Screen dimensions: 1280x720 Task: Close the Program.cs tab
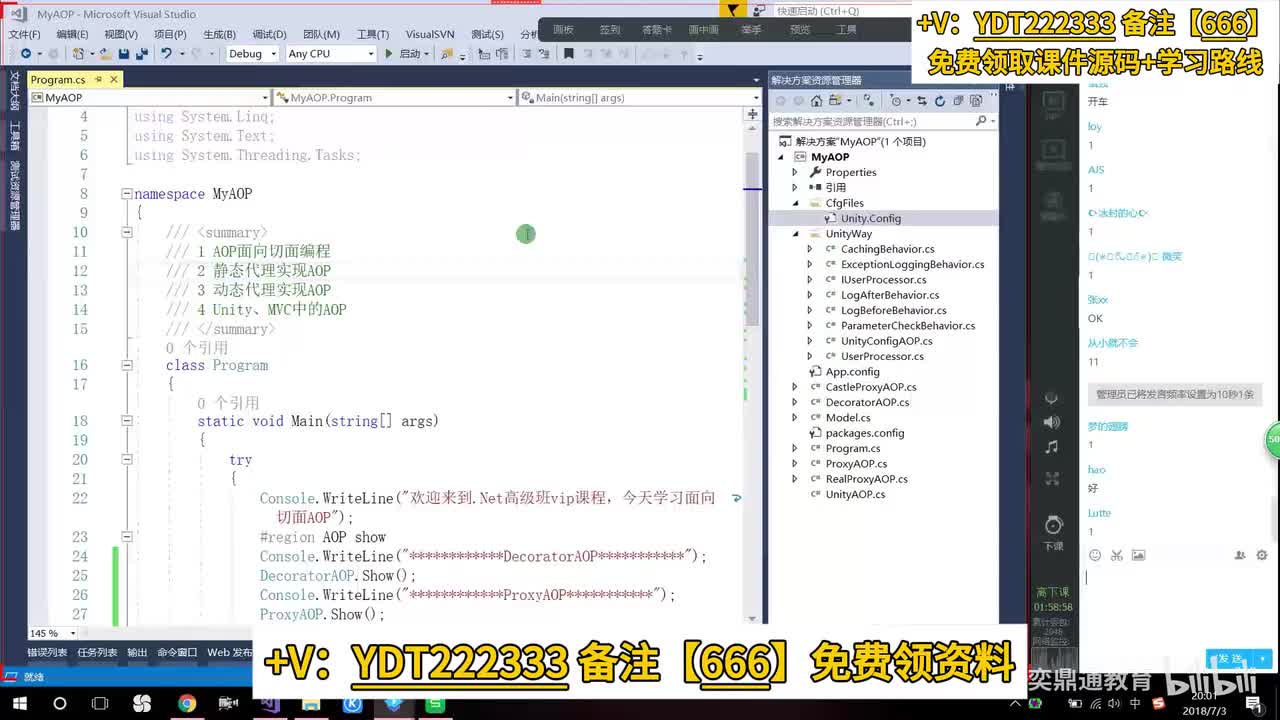(114, 79)
